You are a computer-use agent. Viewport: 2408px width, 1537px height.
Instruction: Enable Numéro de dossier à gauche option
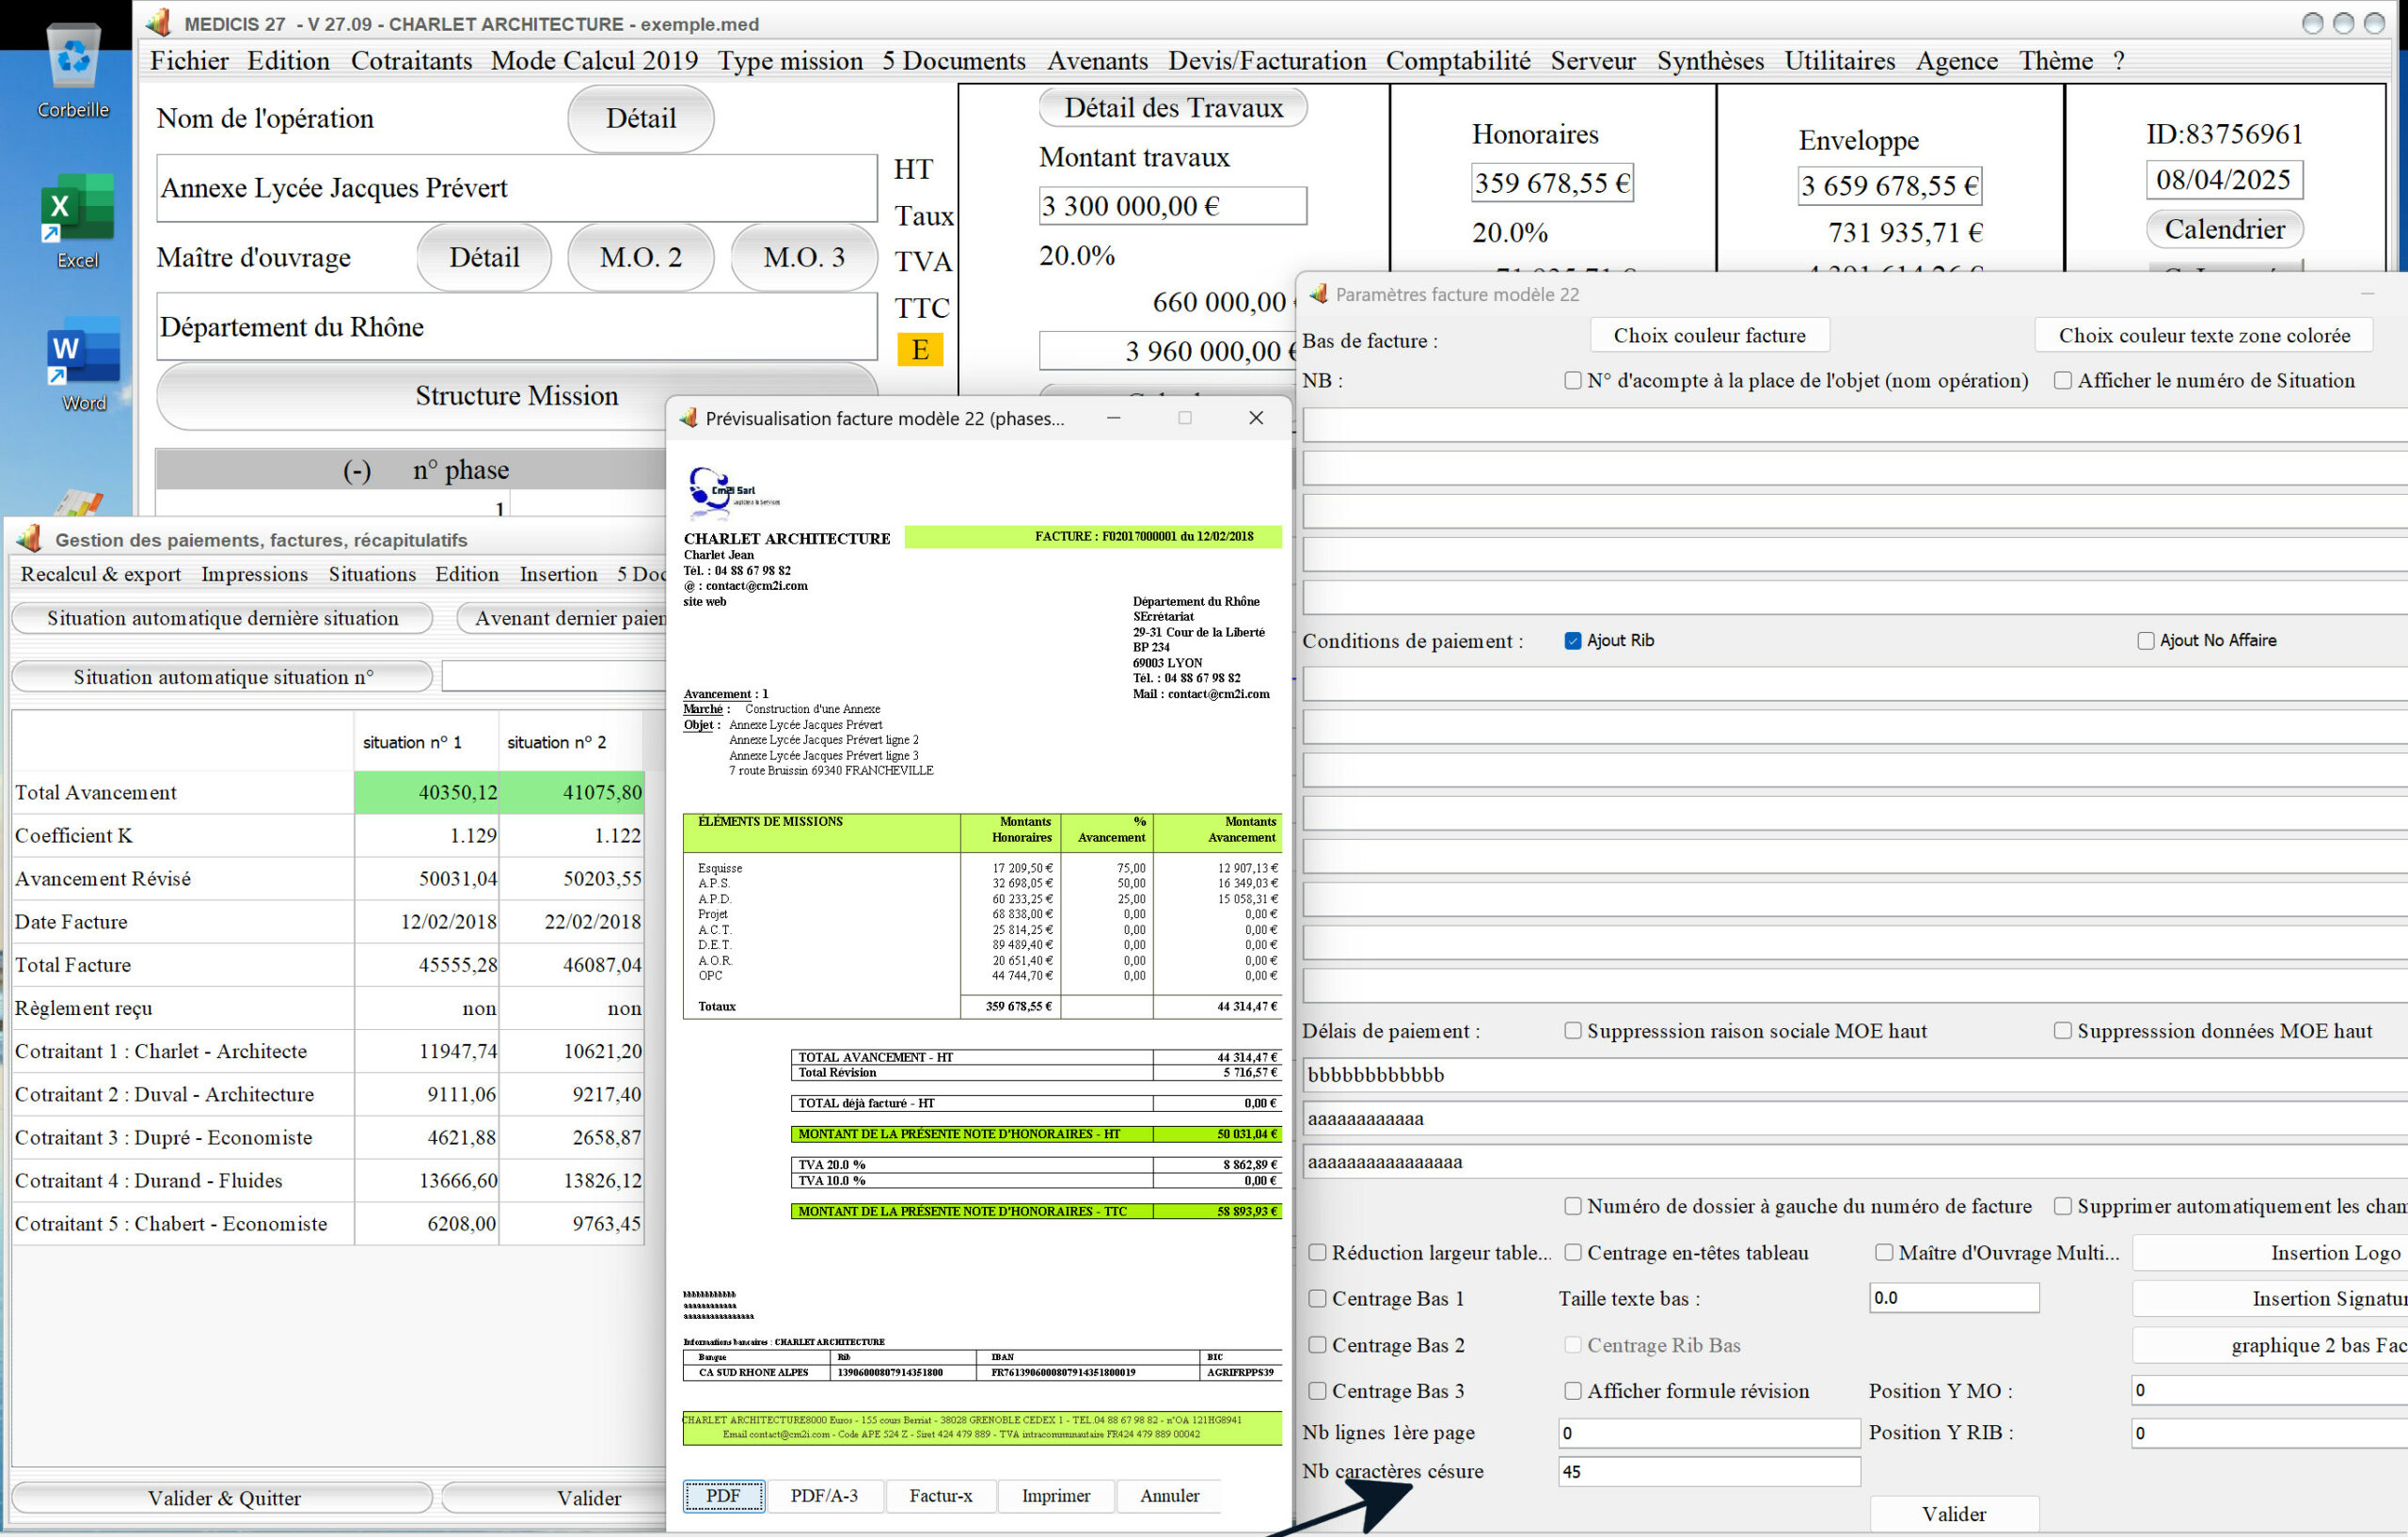click(x=1573, y=1206)
